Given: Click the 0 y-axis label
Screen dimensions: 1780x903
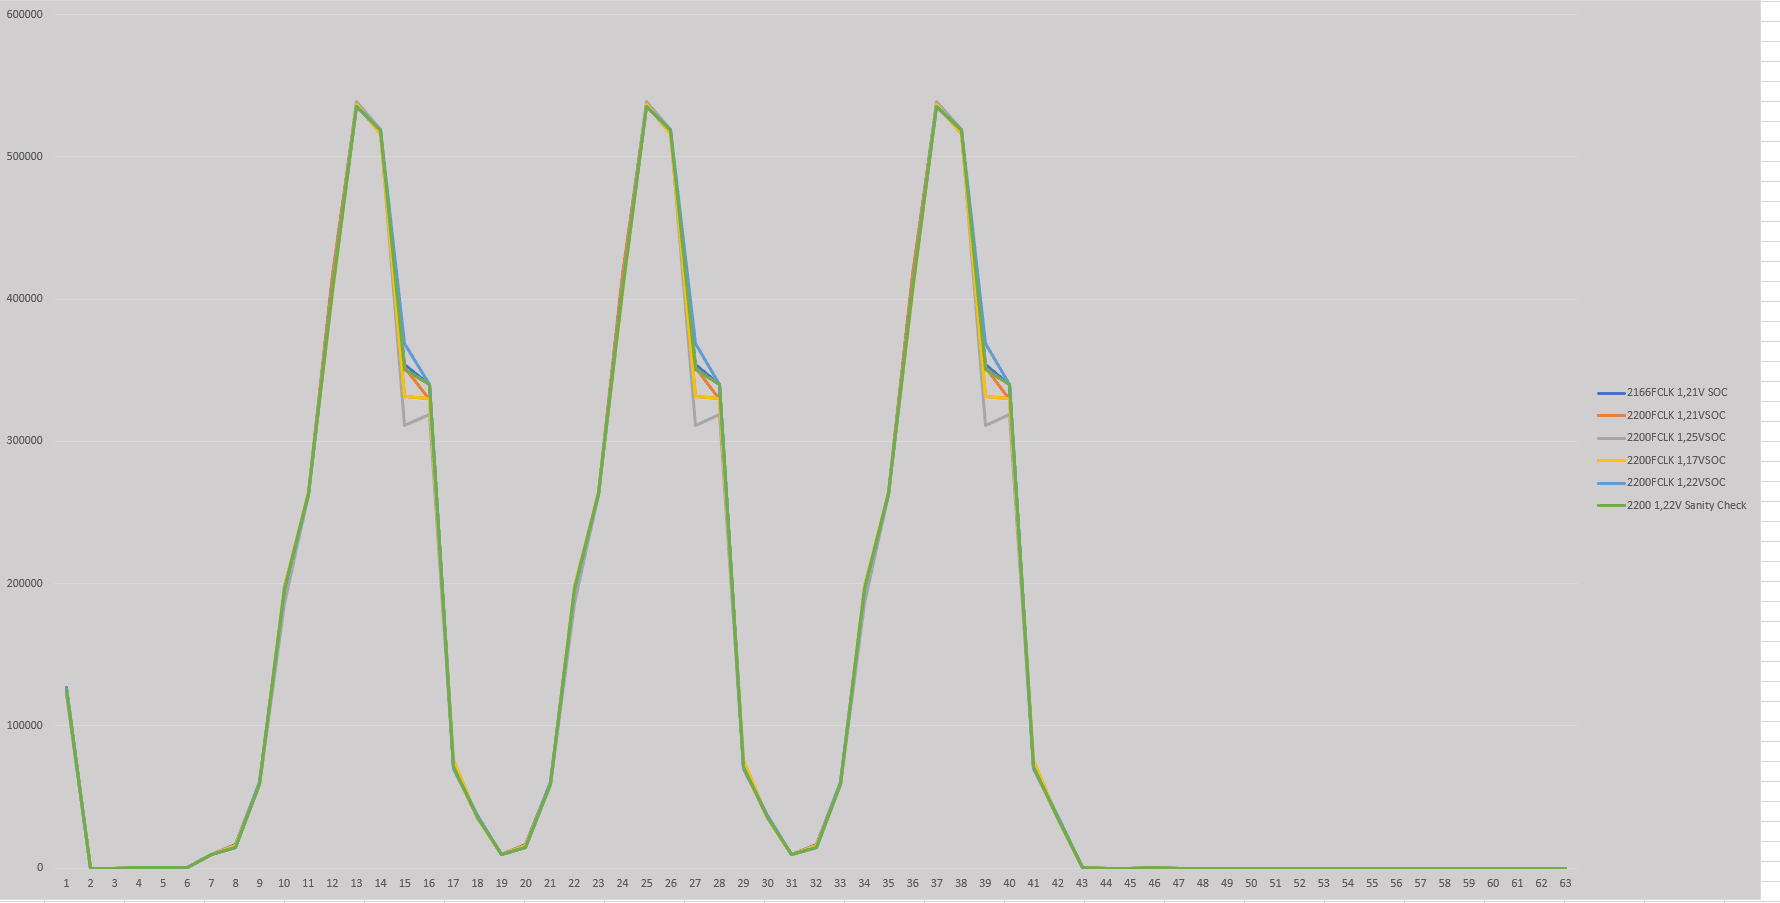Looking at the screenshot, I should (40, 867).
